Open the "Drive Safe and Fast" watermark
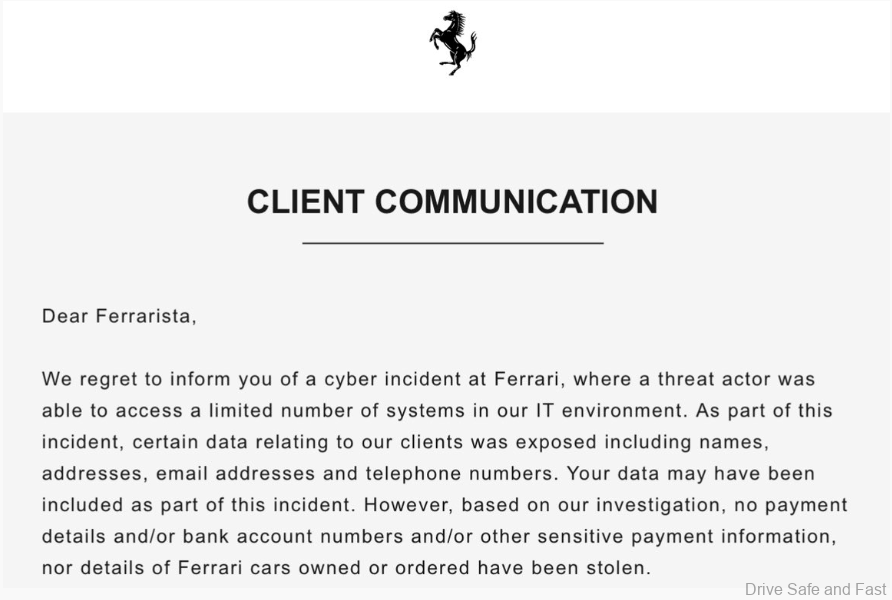Screen dimensions: 892x600 (815, 589)
